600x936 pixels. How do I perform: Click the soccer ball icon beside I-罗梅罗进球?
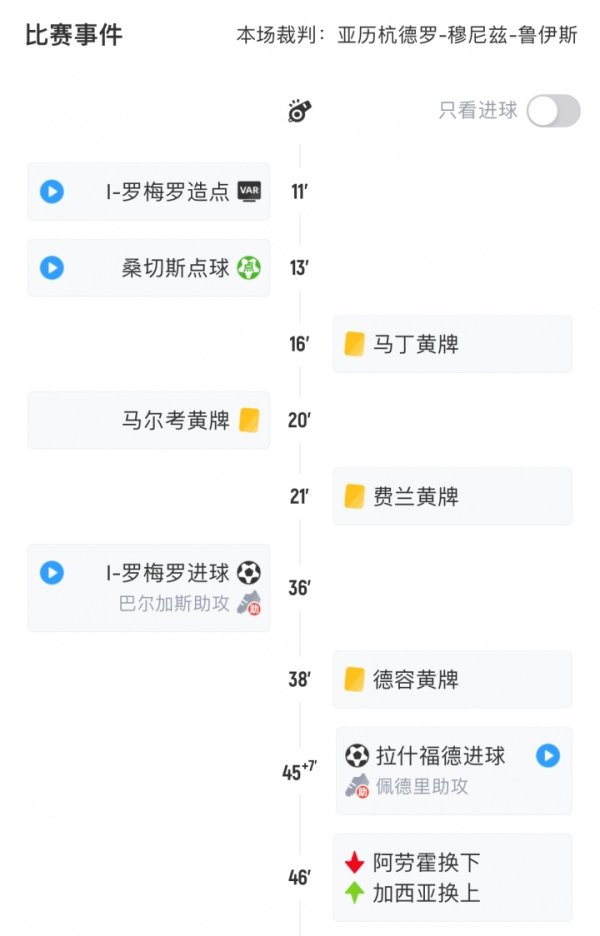click(249, 572)
